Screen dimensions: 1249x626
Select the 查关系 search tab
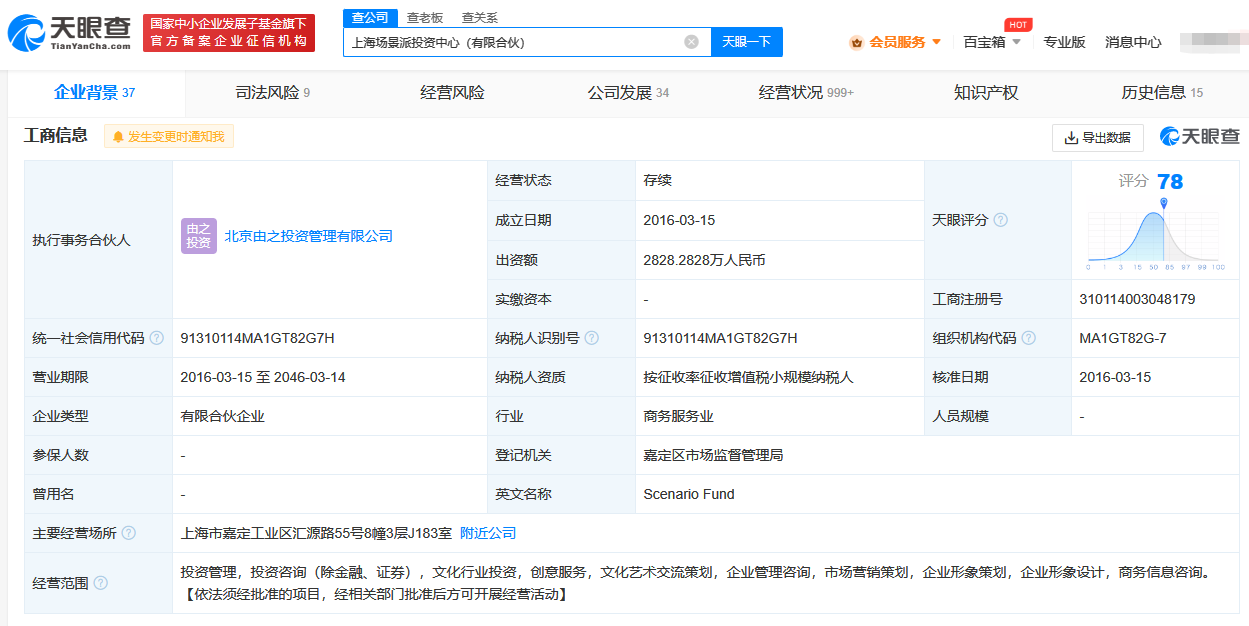480,18
